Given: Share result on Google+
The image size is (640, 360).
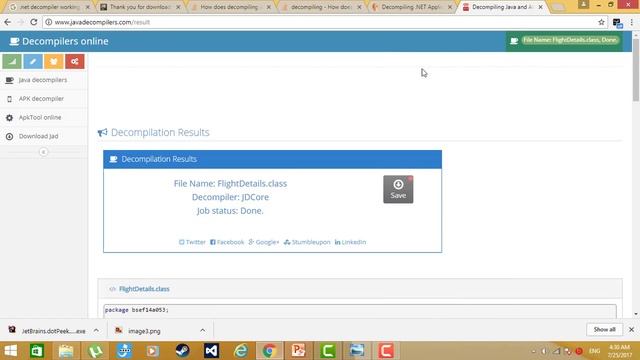Looking at the screenshot, I should 264,242.
